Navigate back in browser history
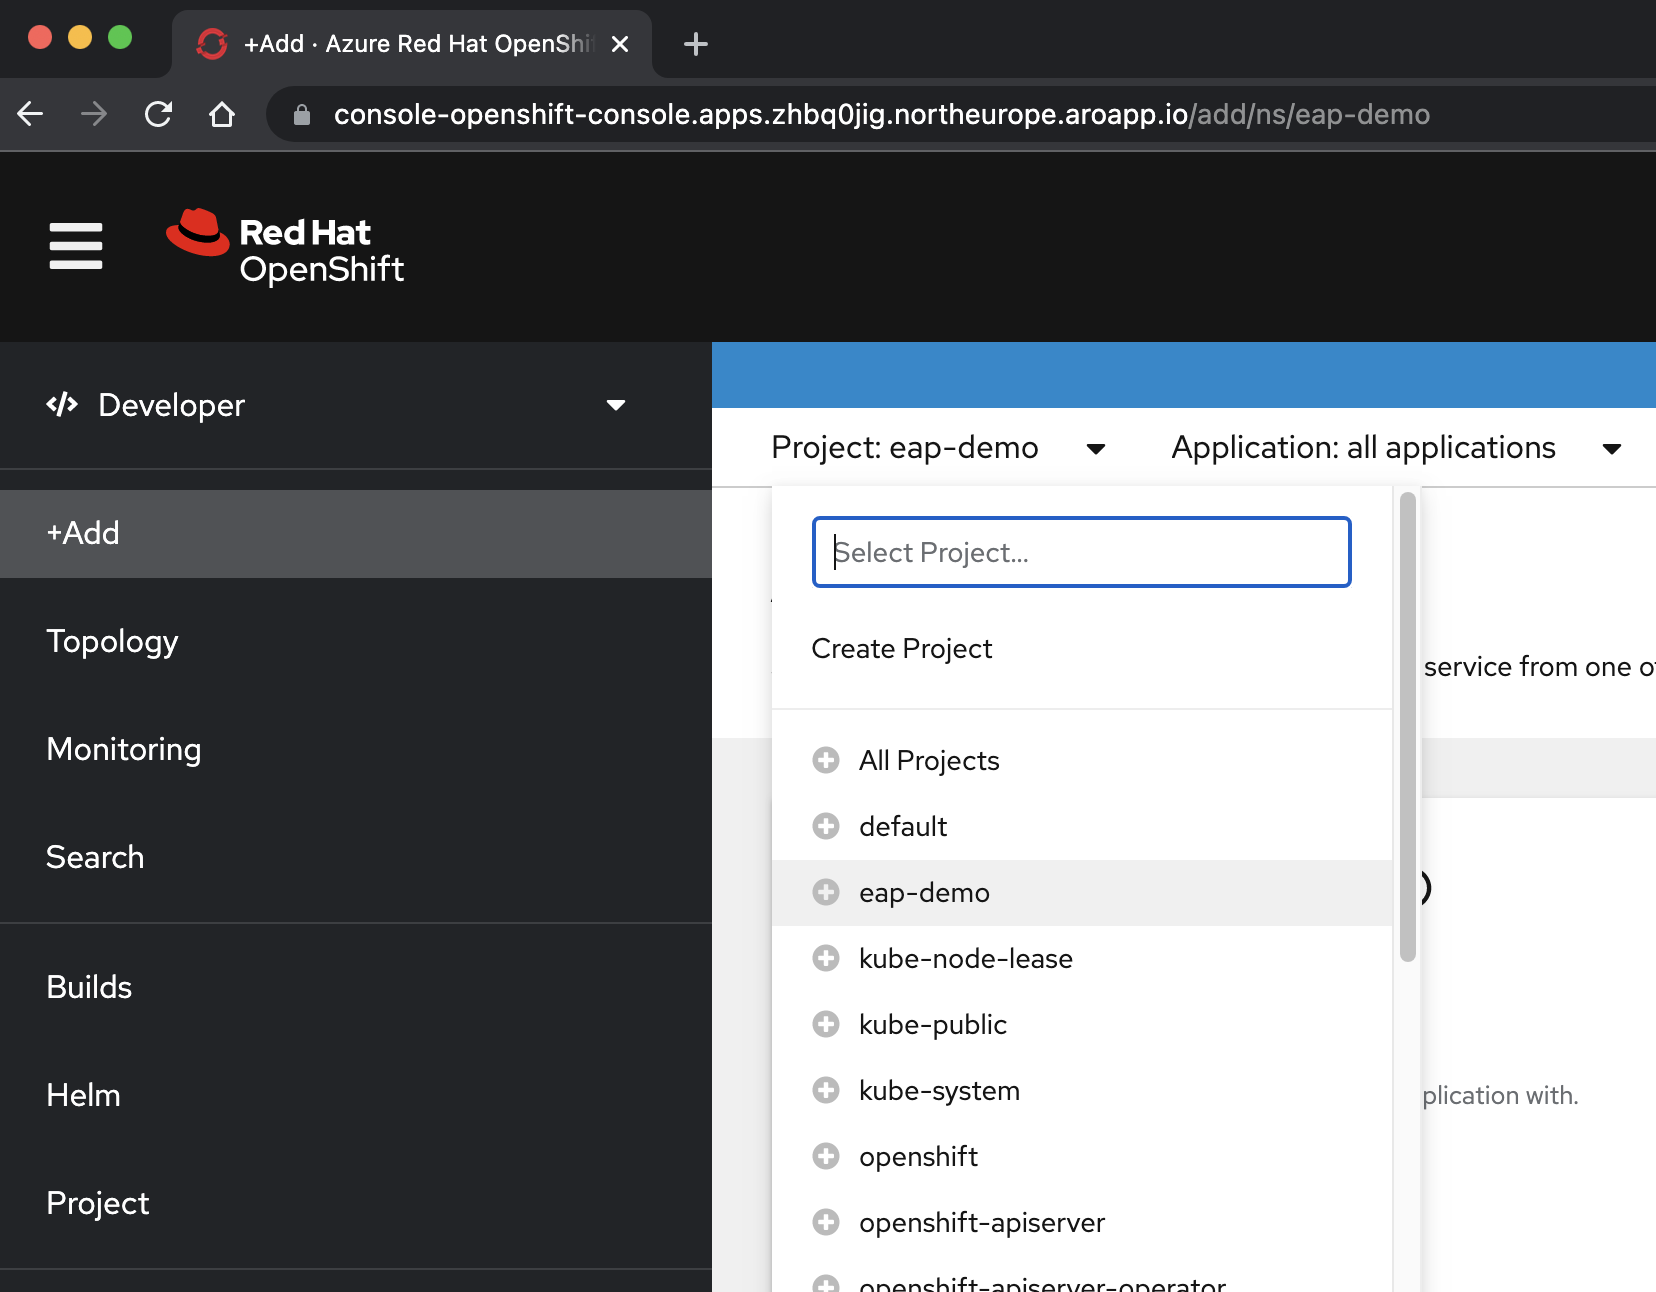 (x=30, y=114)
